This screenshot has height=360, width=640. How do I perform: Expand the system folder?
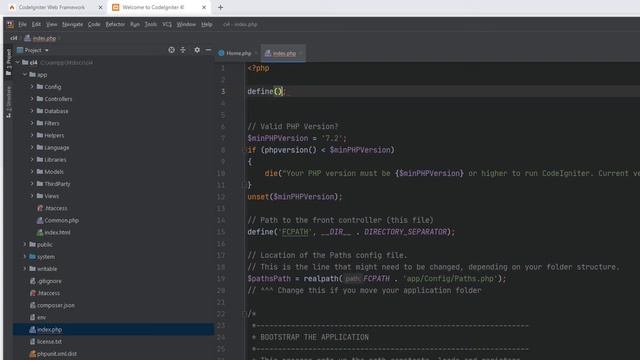[25, 257]
